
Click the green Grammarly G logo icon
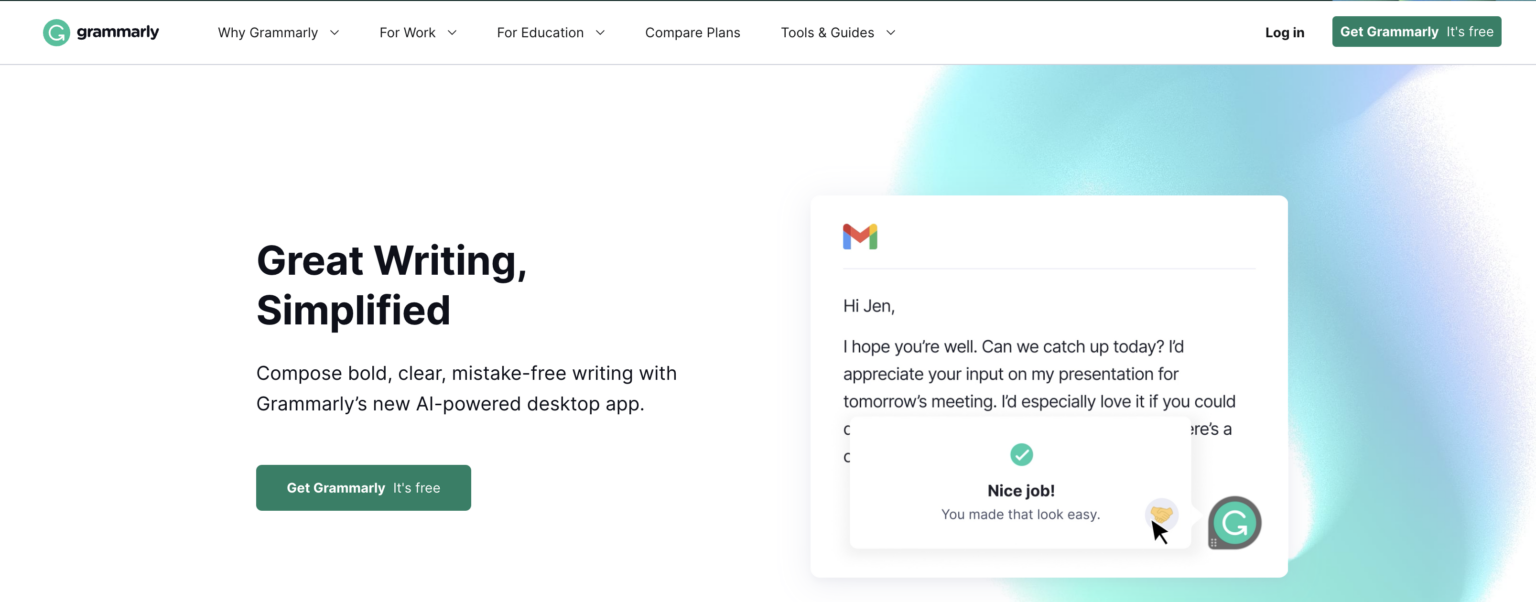56,32
